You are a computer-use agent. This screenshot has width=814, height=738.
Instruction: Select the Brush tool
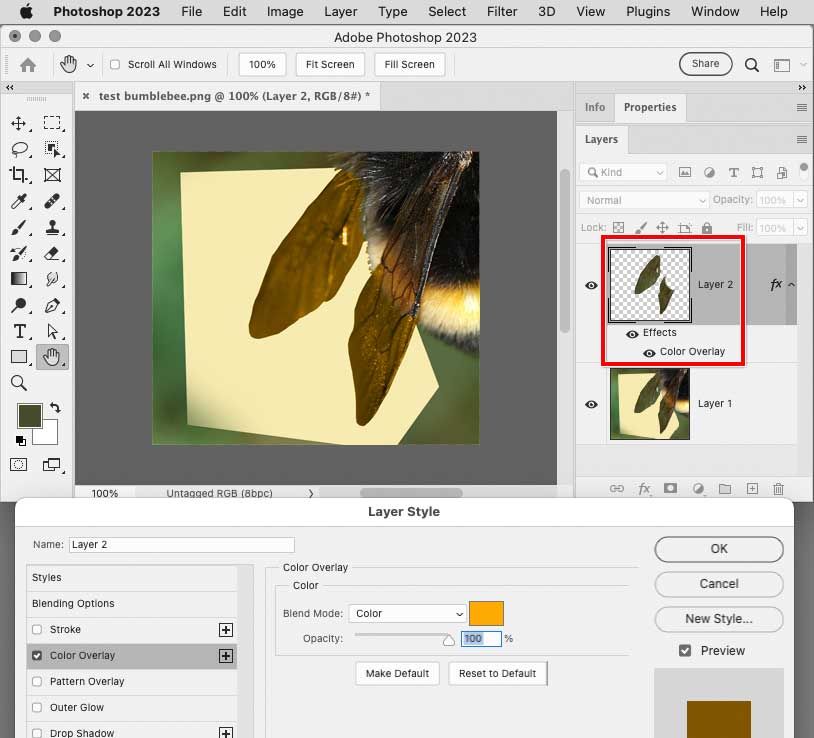[x=18, y=227]
